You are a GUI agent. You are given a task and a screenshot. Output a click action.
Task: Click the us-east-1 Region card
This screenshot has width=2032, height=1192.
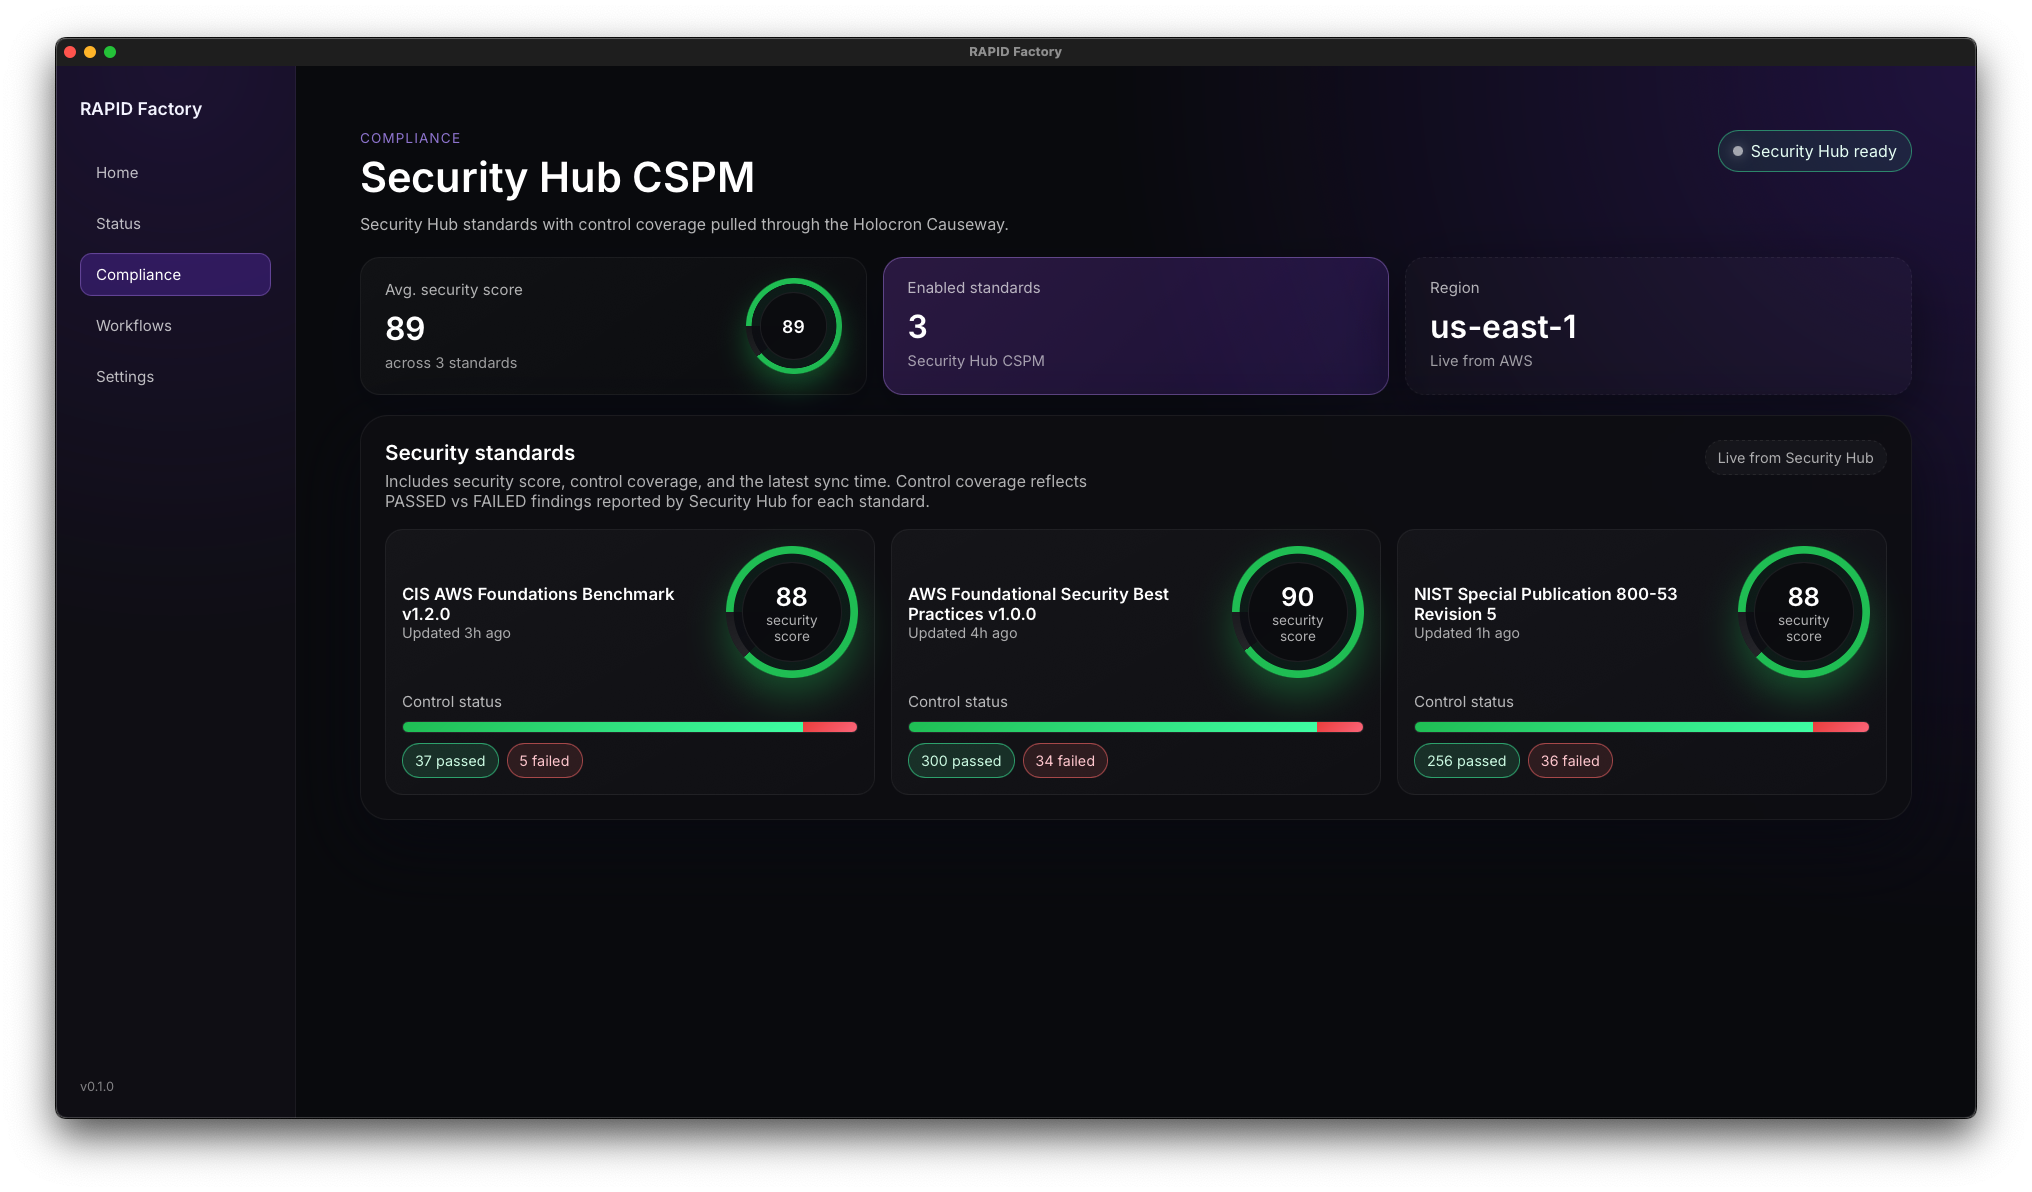[x=1658, y=326]
